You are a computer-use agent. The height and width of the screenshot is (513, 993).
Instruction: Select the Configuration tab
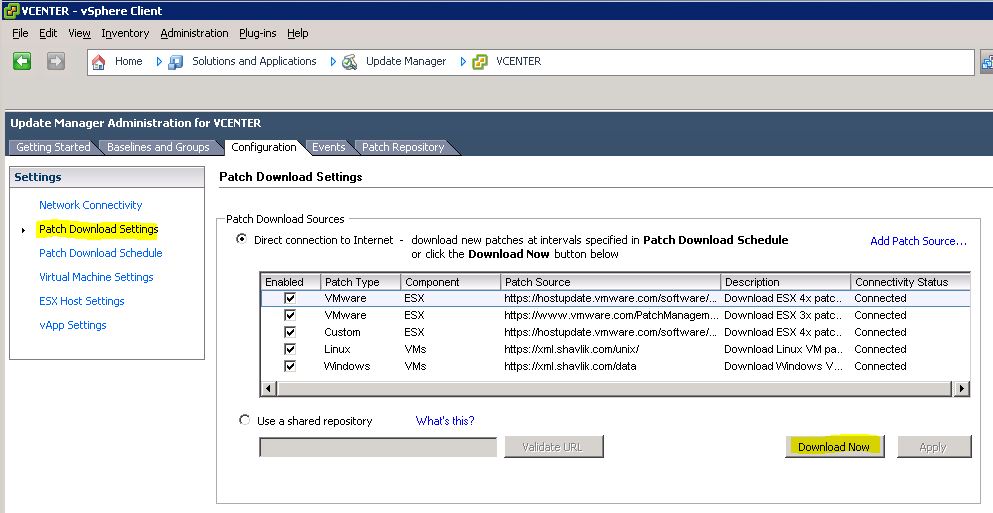click(264, 147)
